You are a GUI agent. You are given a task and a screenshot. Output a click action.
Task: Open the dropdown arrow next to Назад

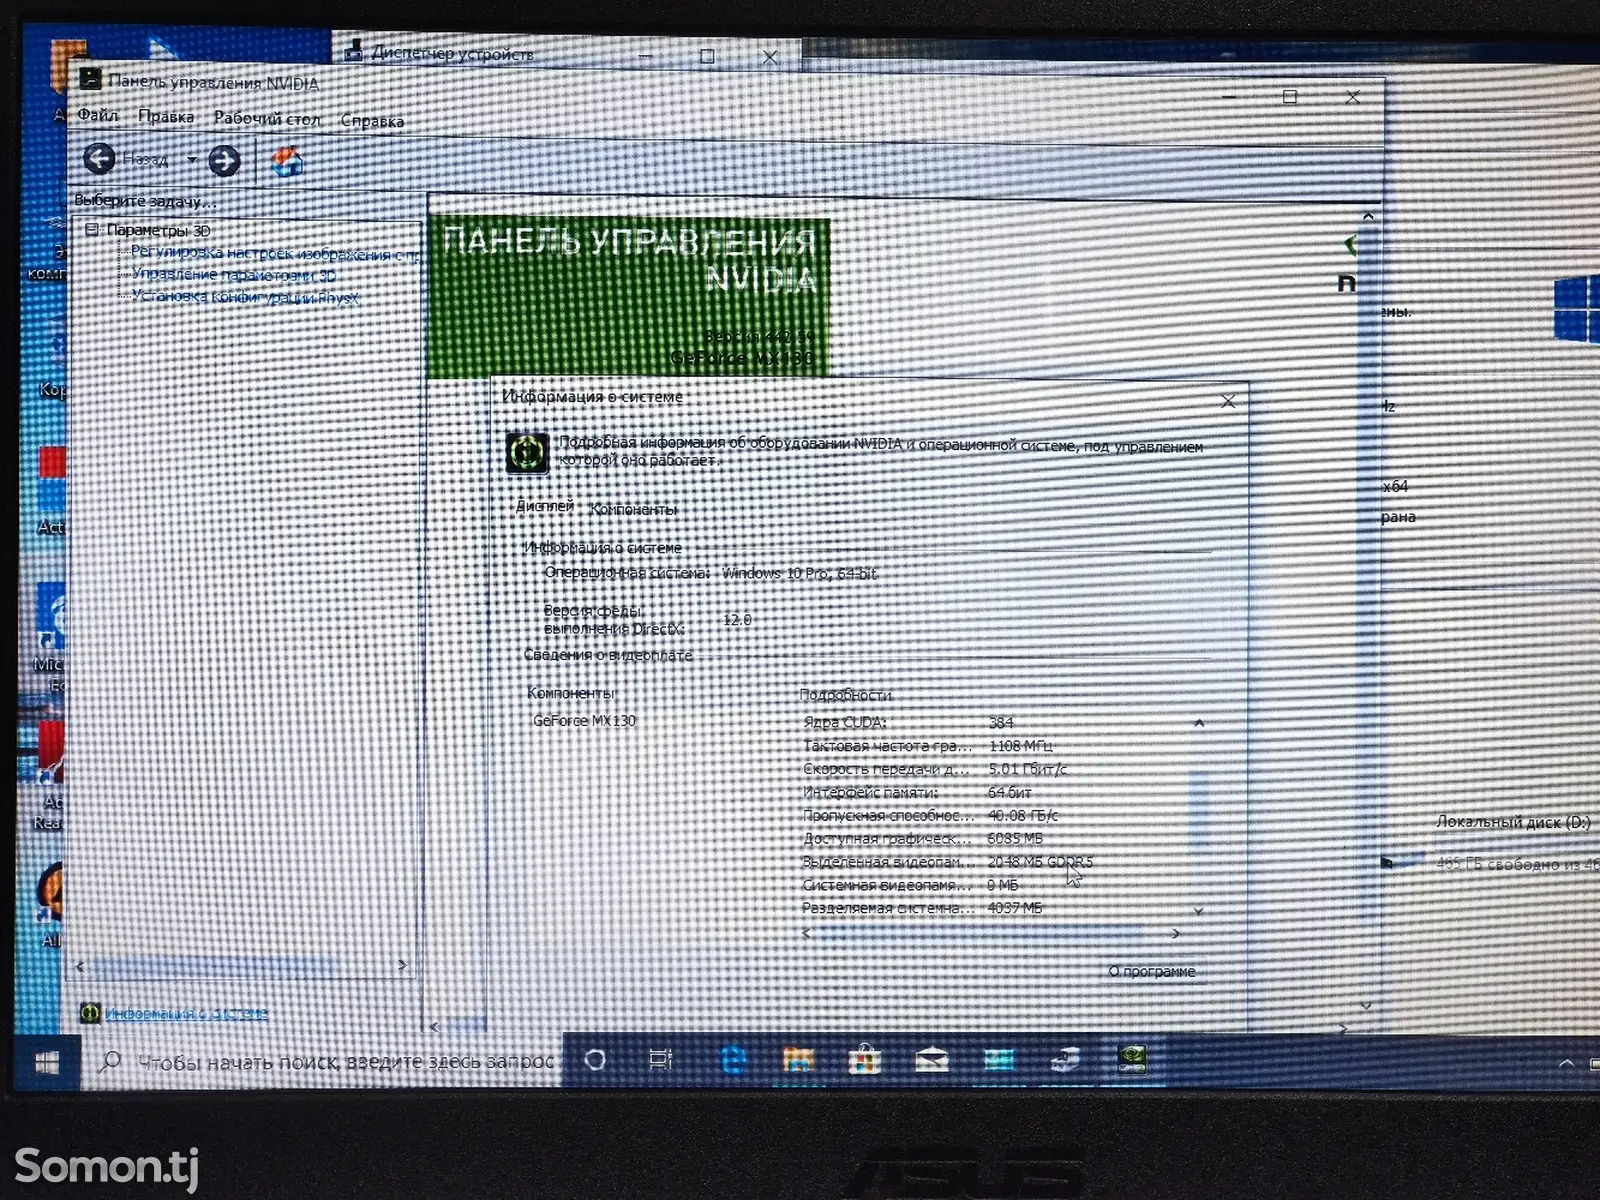(x=191, y=160)
